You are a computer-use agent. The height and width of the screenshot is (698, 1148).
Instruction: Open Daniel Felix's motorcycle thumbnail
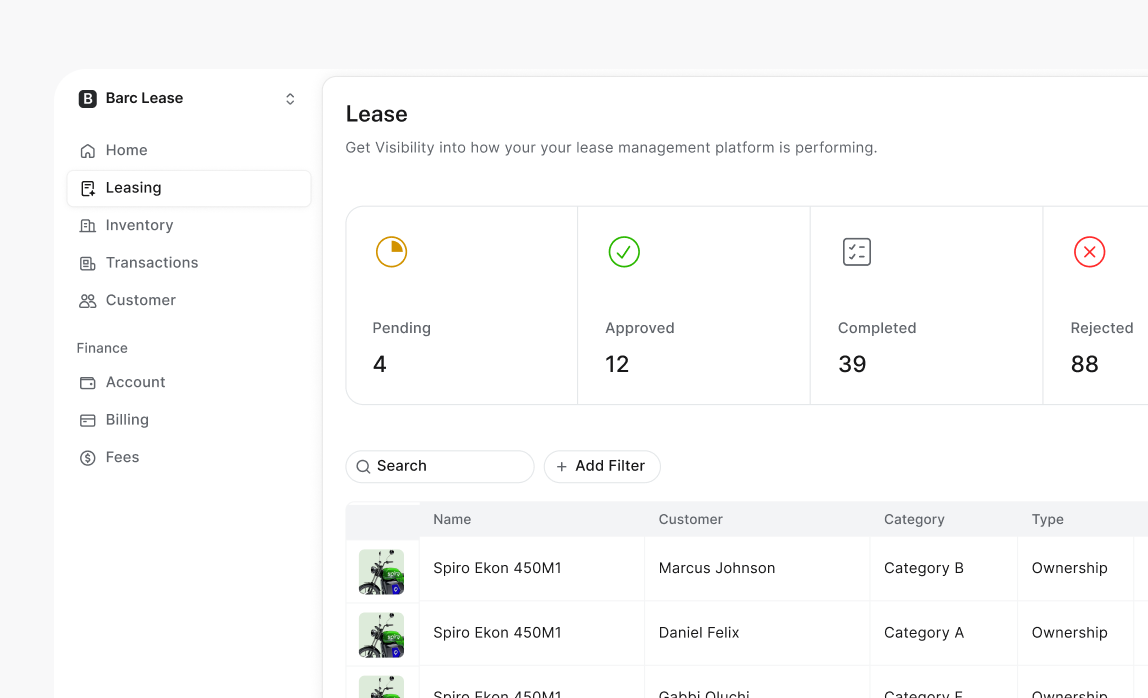pos(381,635)
